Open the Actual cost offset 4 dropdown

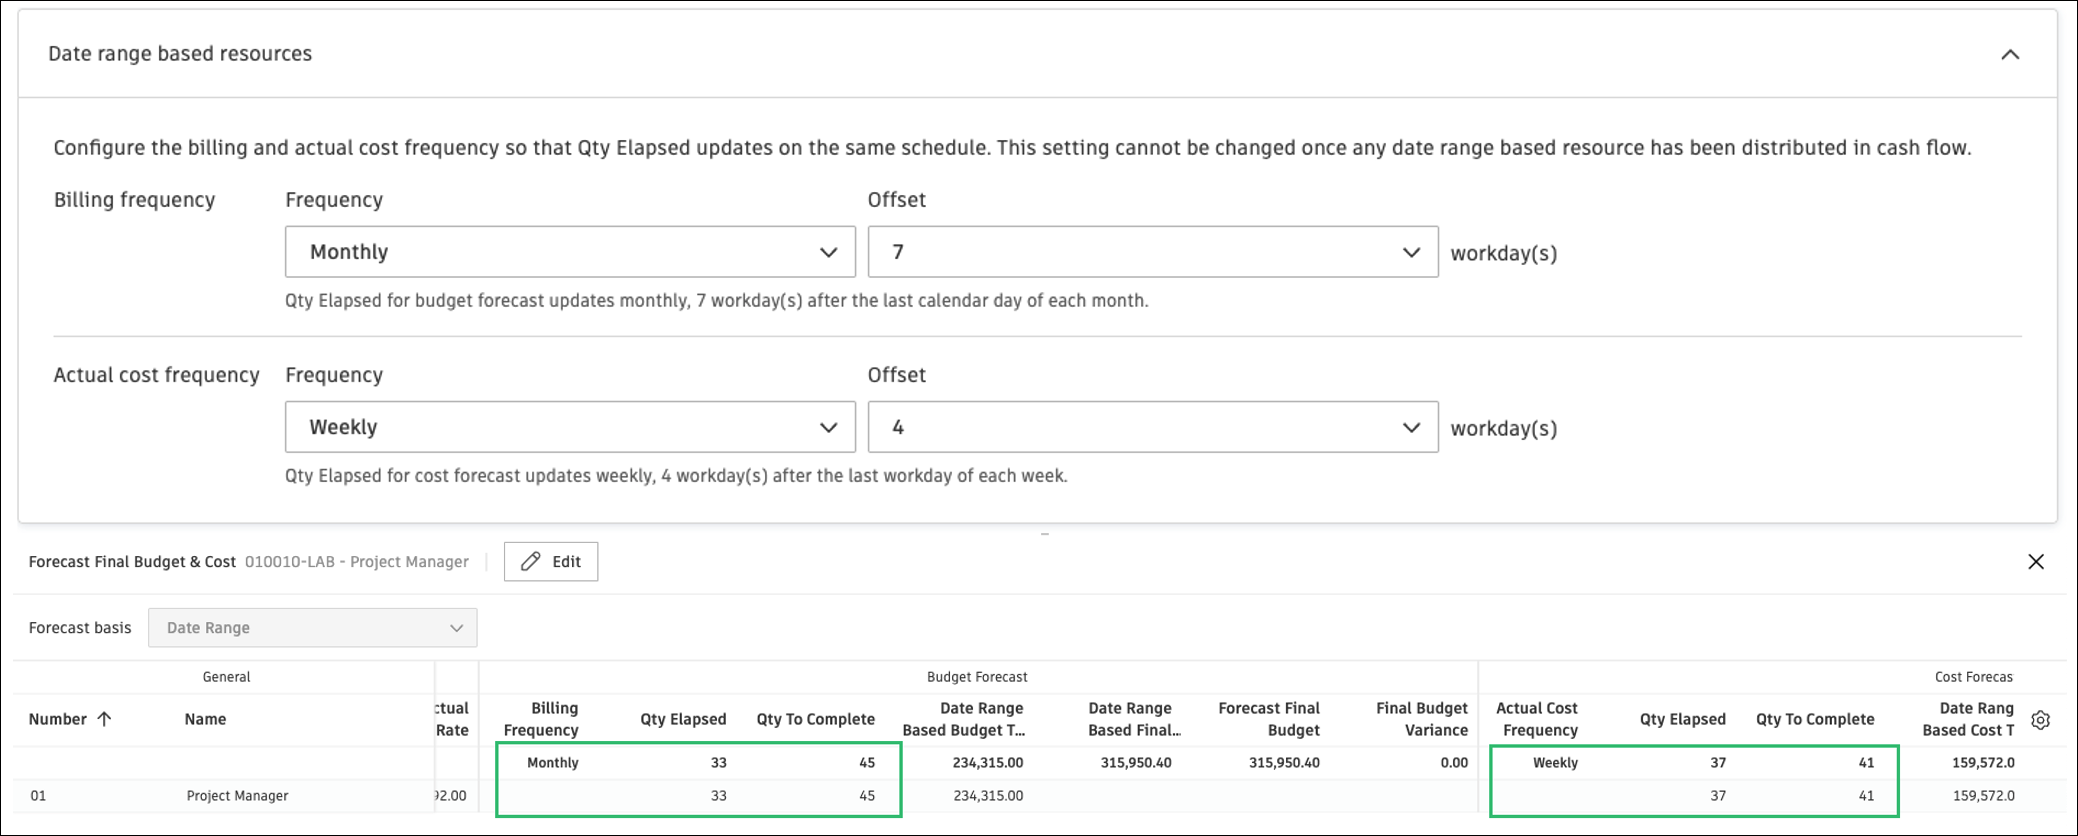pyautogui.click(x=1152, y=427)
